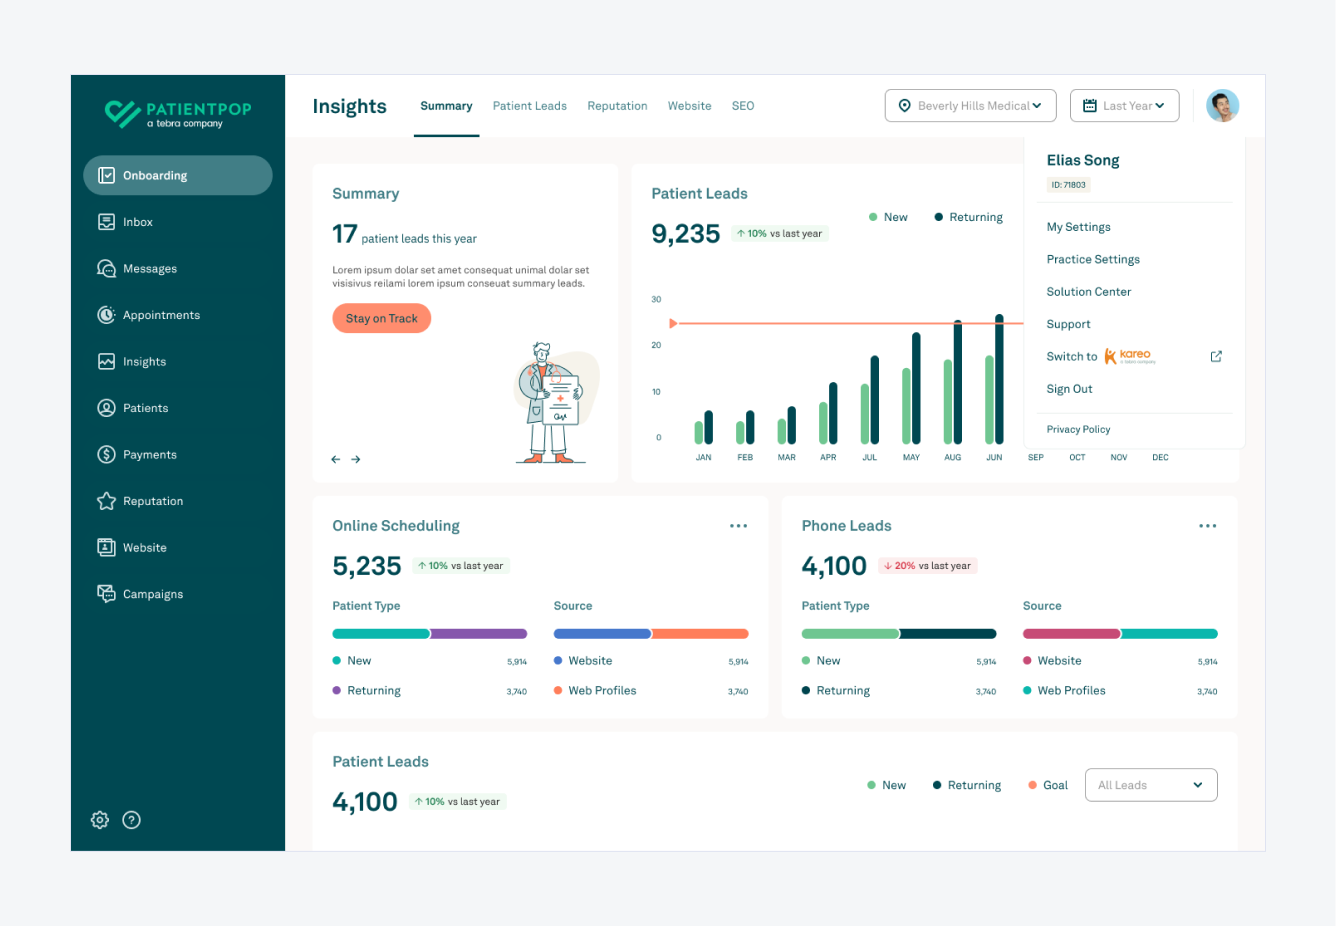
Task: Open Appointments clock icon
Action: [106, 315]
